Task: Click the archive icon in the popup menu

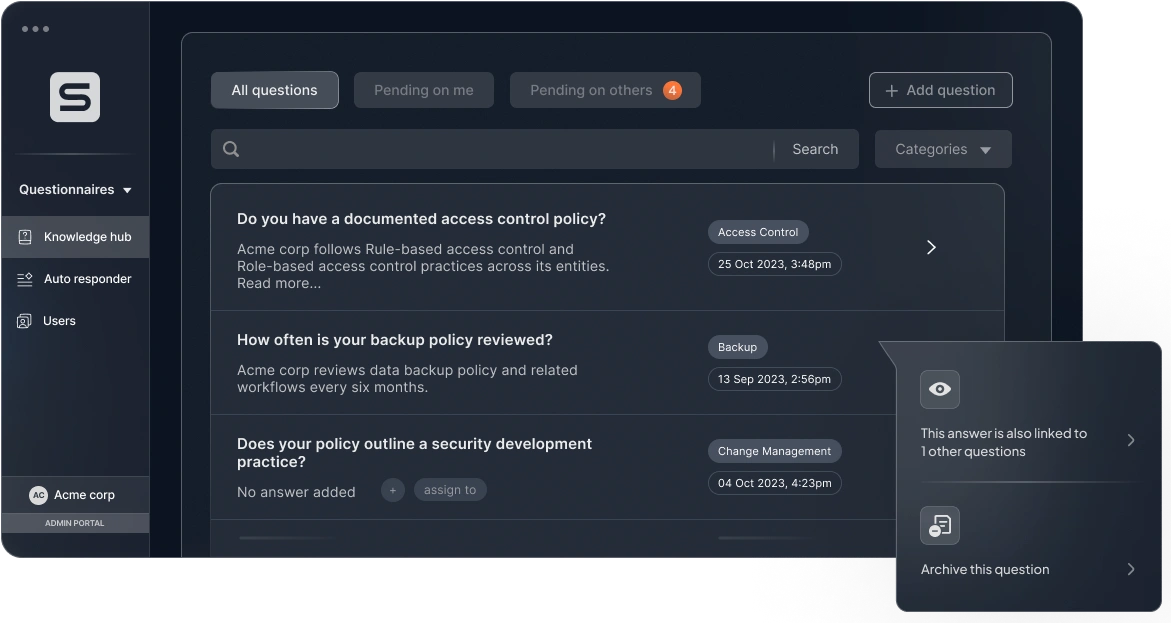Action: pos(939,525)
